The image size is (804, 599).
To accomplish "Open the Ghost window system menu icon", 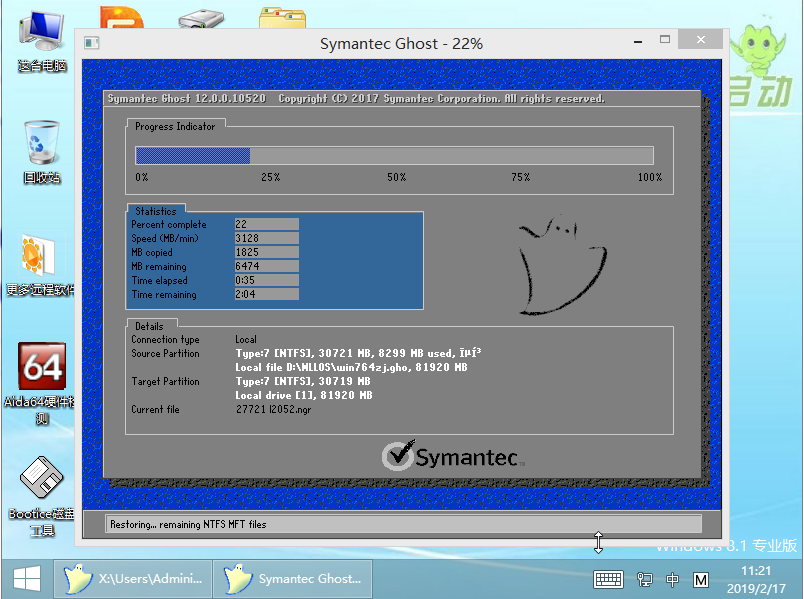I will (x=92, y=43).
